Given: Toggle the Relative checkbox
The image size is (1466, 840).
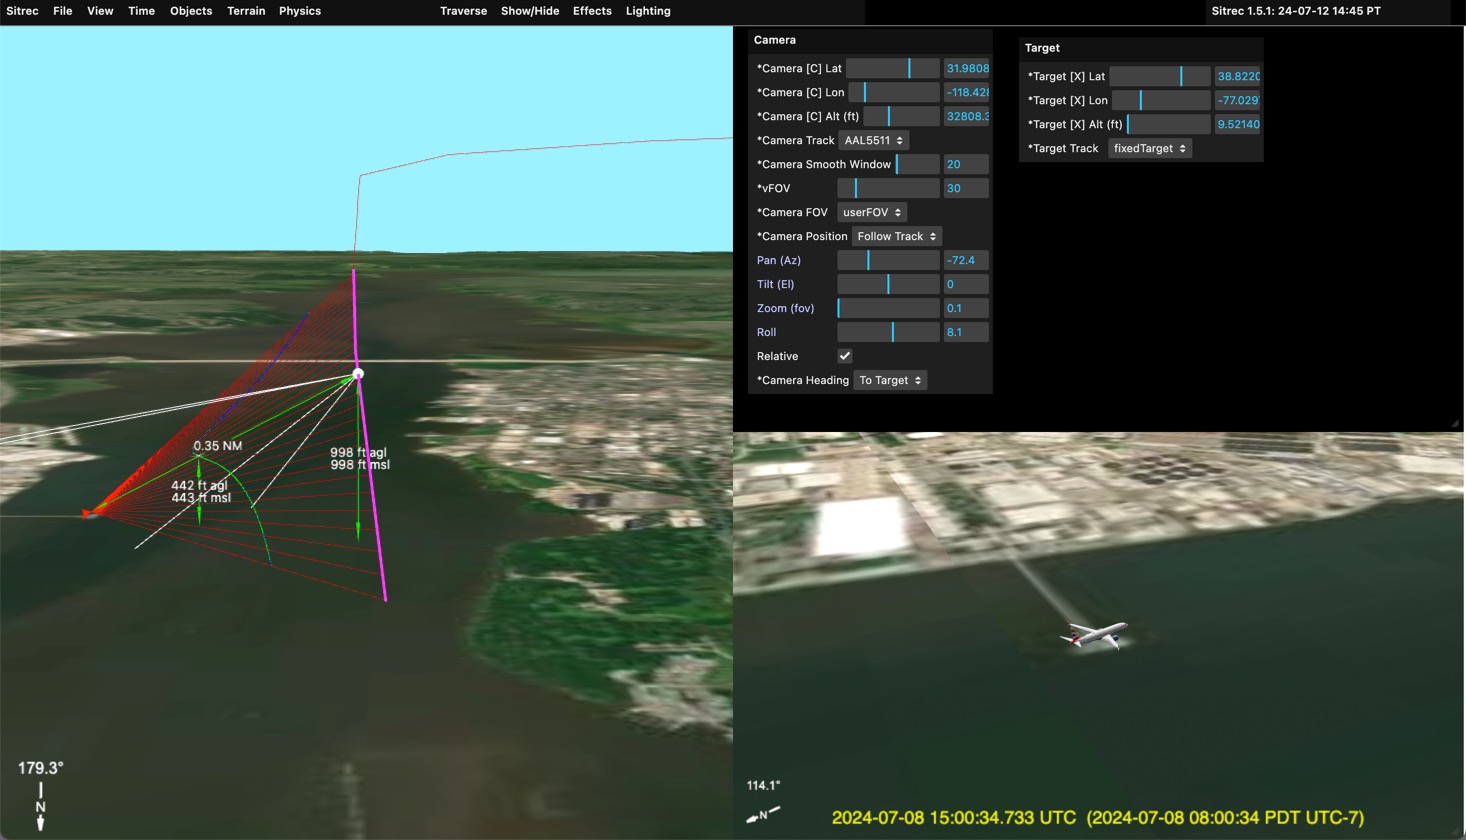Looking at the screenshot, I should [x=845, y=356].
